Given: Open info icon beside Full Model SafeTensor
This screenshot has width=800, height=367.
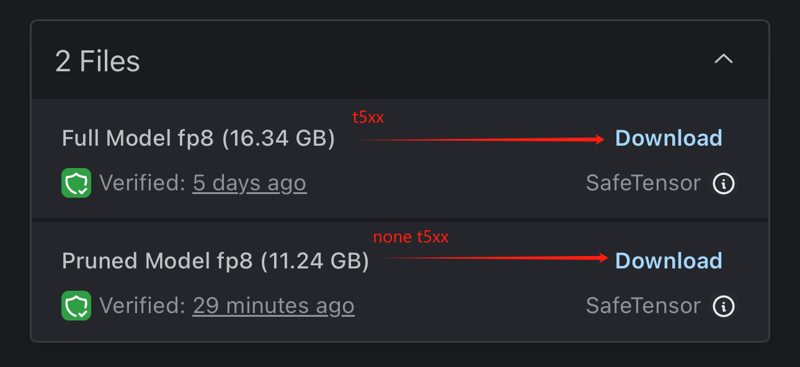Looking at the screenshot, I should pyautogui.click(x=723, y=183).
